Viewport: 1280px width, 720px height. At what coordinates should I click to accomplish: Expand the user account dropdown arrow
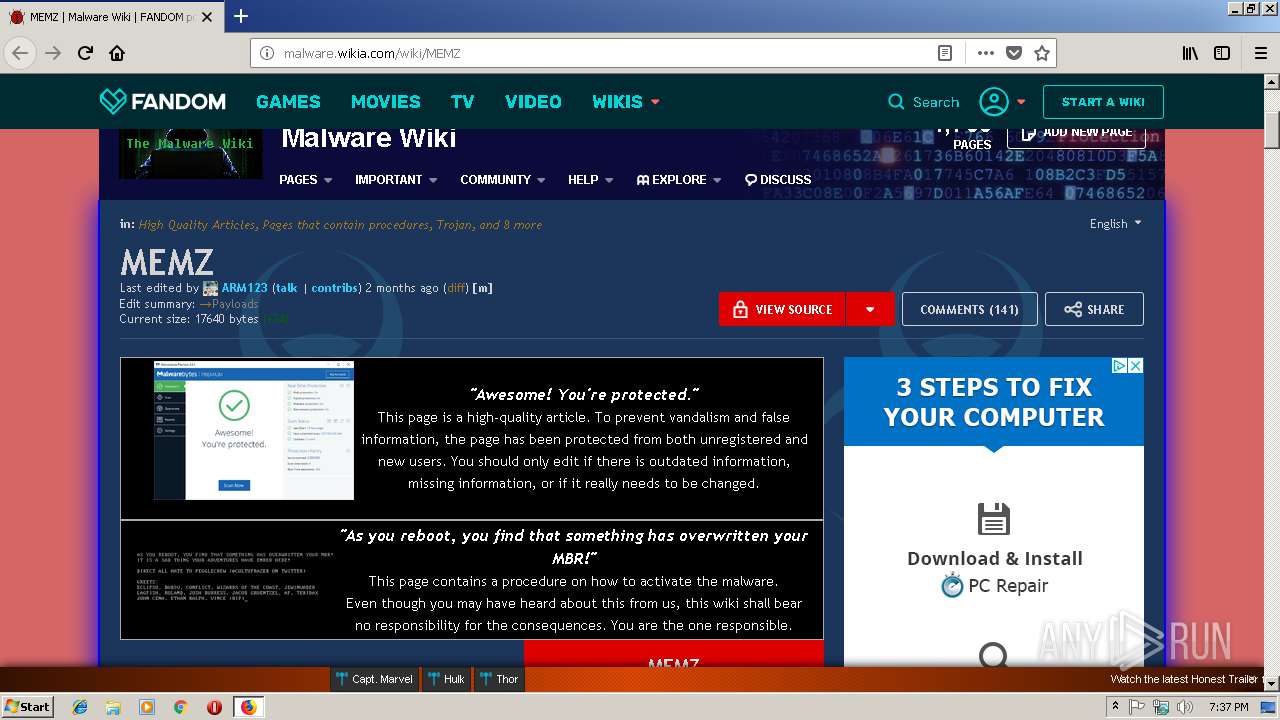click(x=1021, y=102)
